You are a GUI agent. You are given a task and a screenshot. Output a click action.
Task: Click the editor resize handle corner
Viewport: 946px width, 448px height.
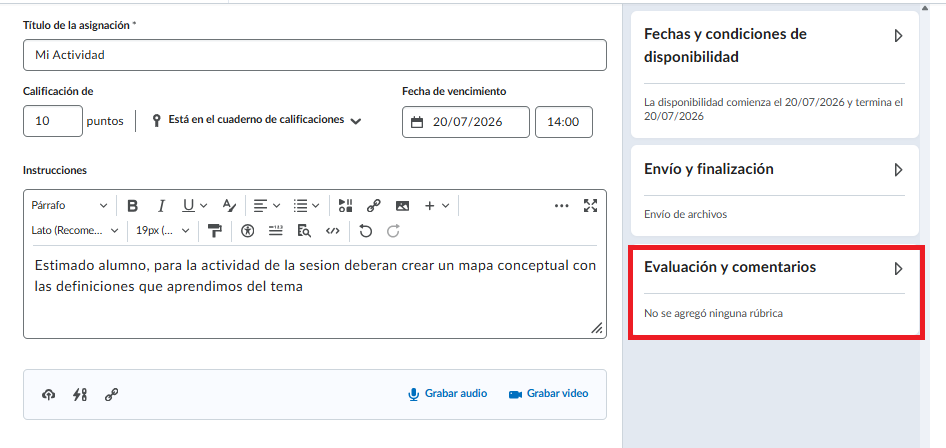[x=597, y=329]
